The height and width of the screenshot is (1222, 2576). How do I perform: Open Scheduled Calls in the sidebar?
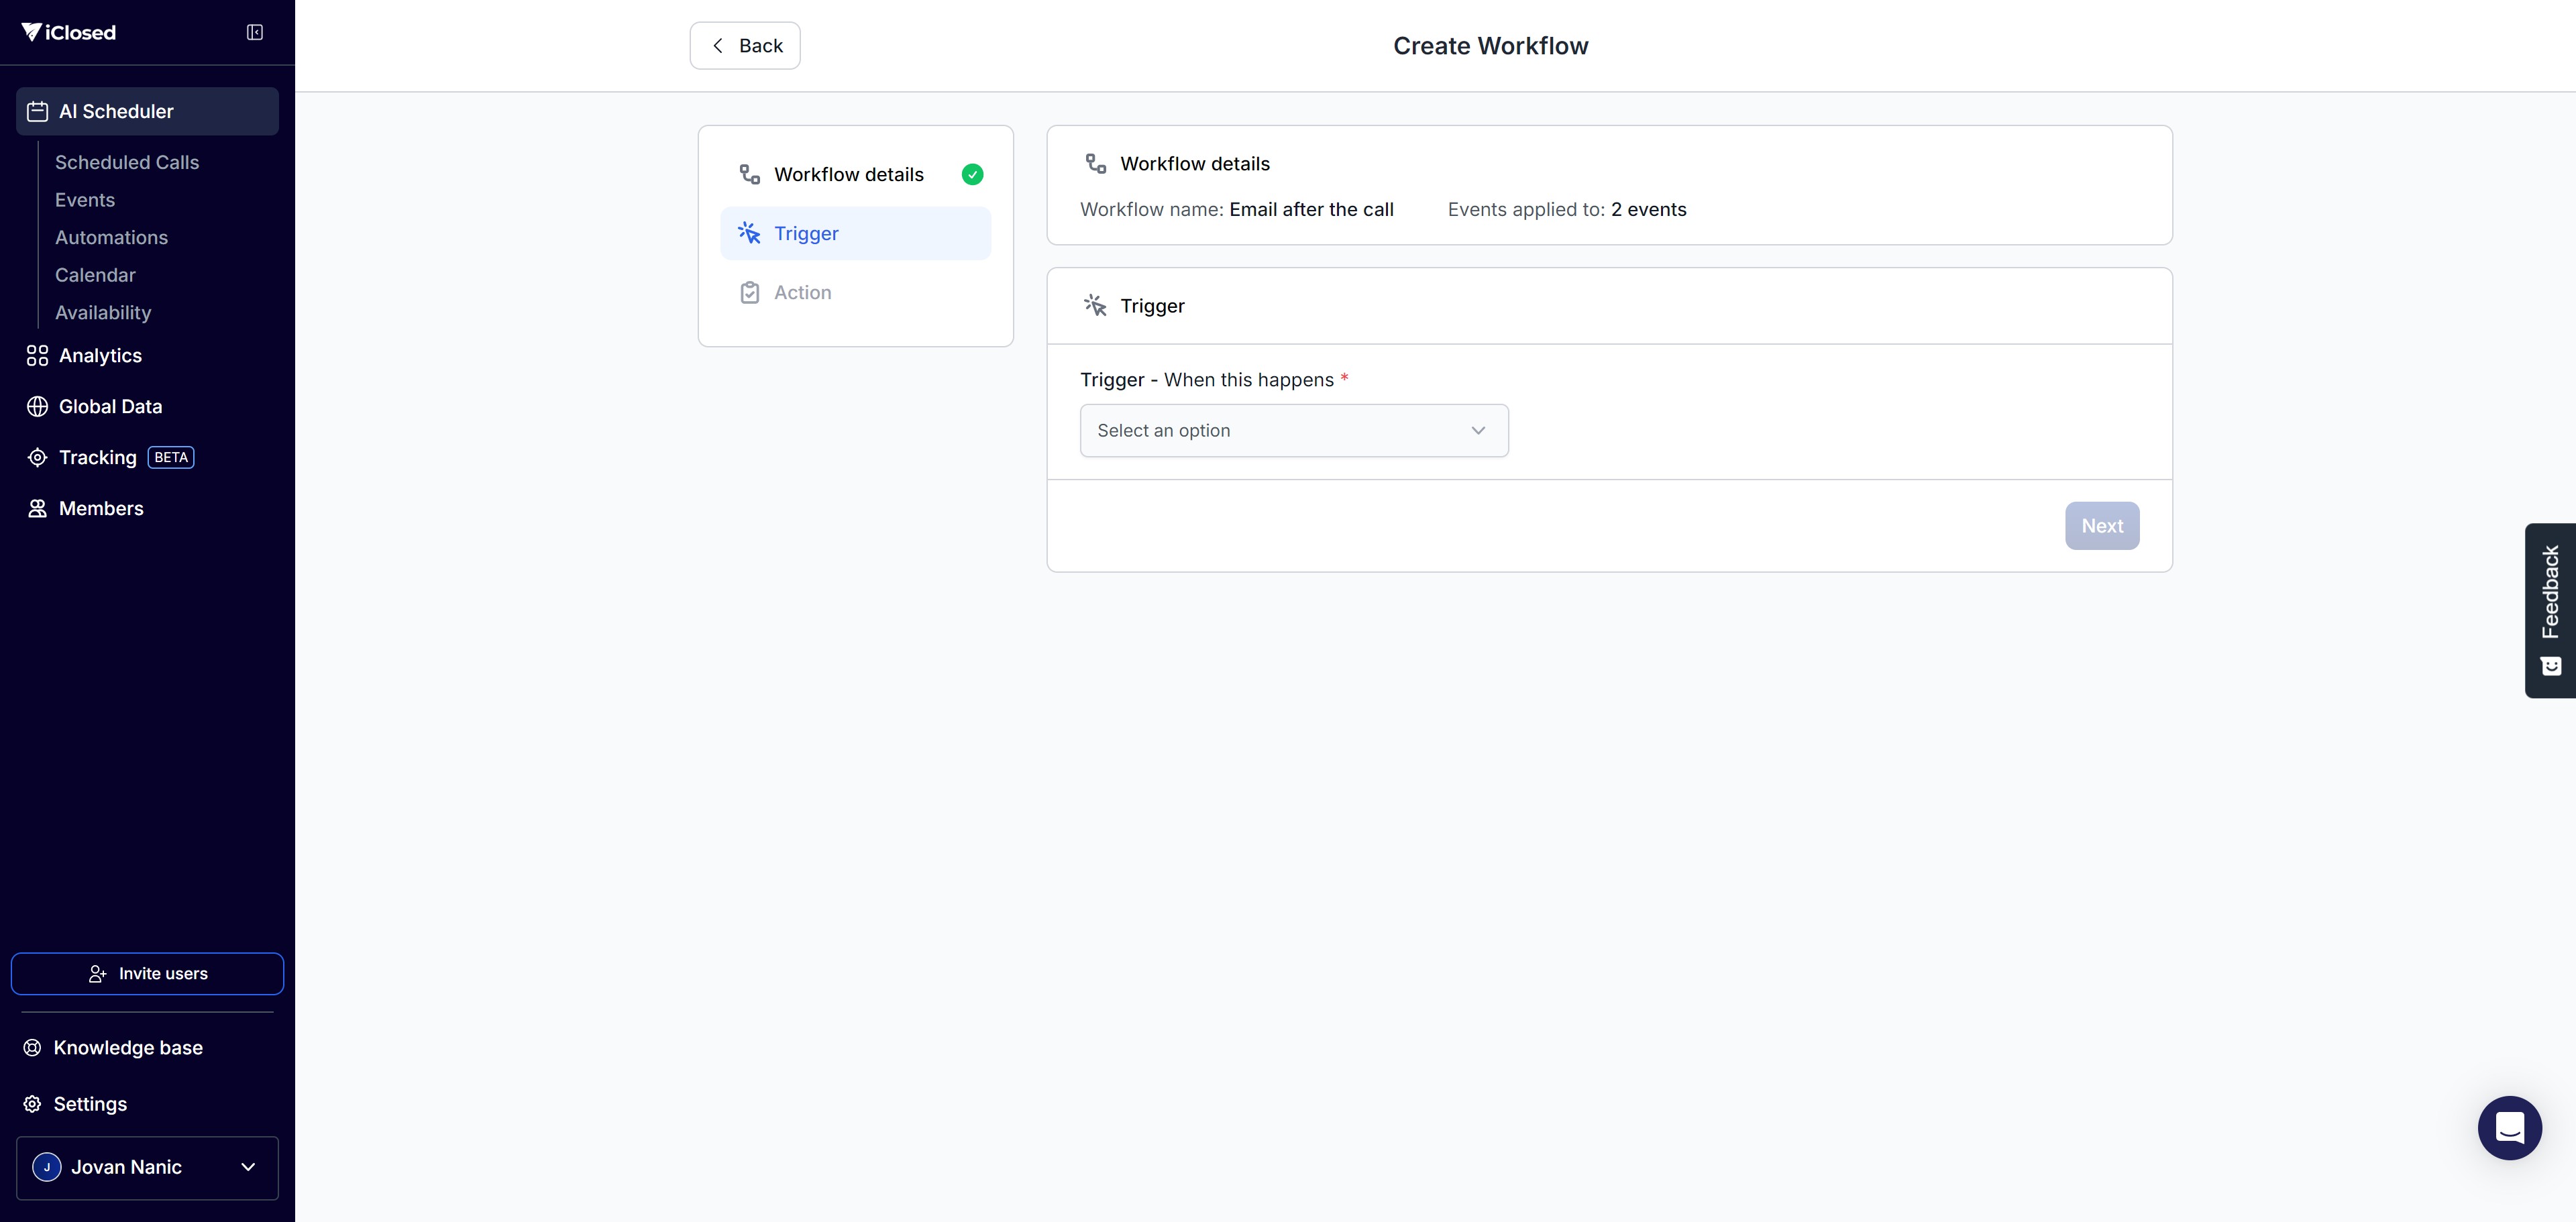[x=127, y=163]
